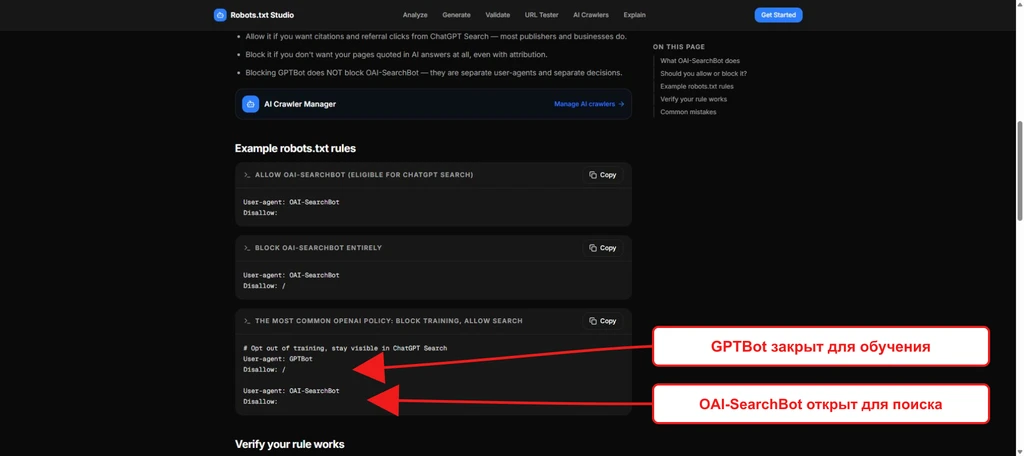Open the Analyze page in top navigation

coord(415,15)
